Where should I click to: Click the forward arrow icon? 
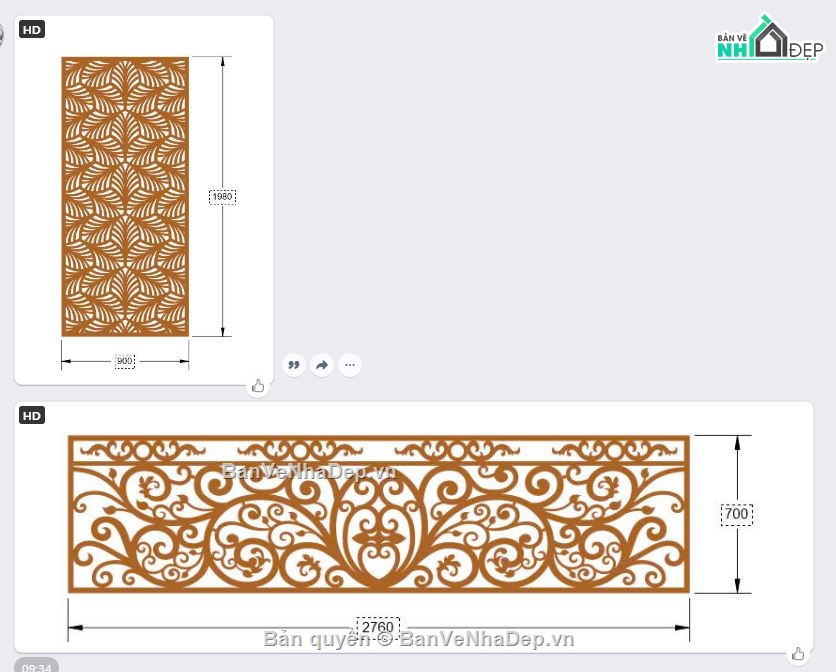click(322, 365)
